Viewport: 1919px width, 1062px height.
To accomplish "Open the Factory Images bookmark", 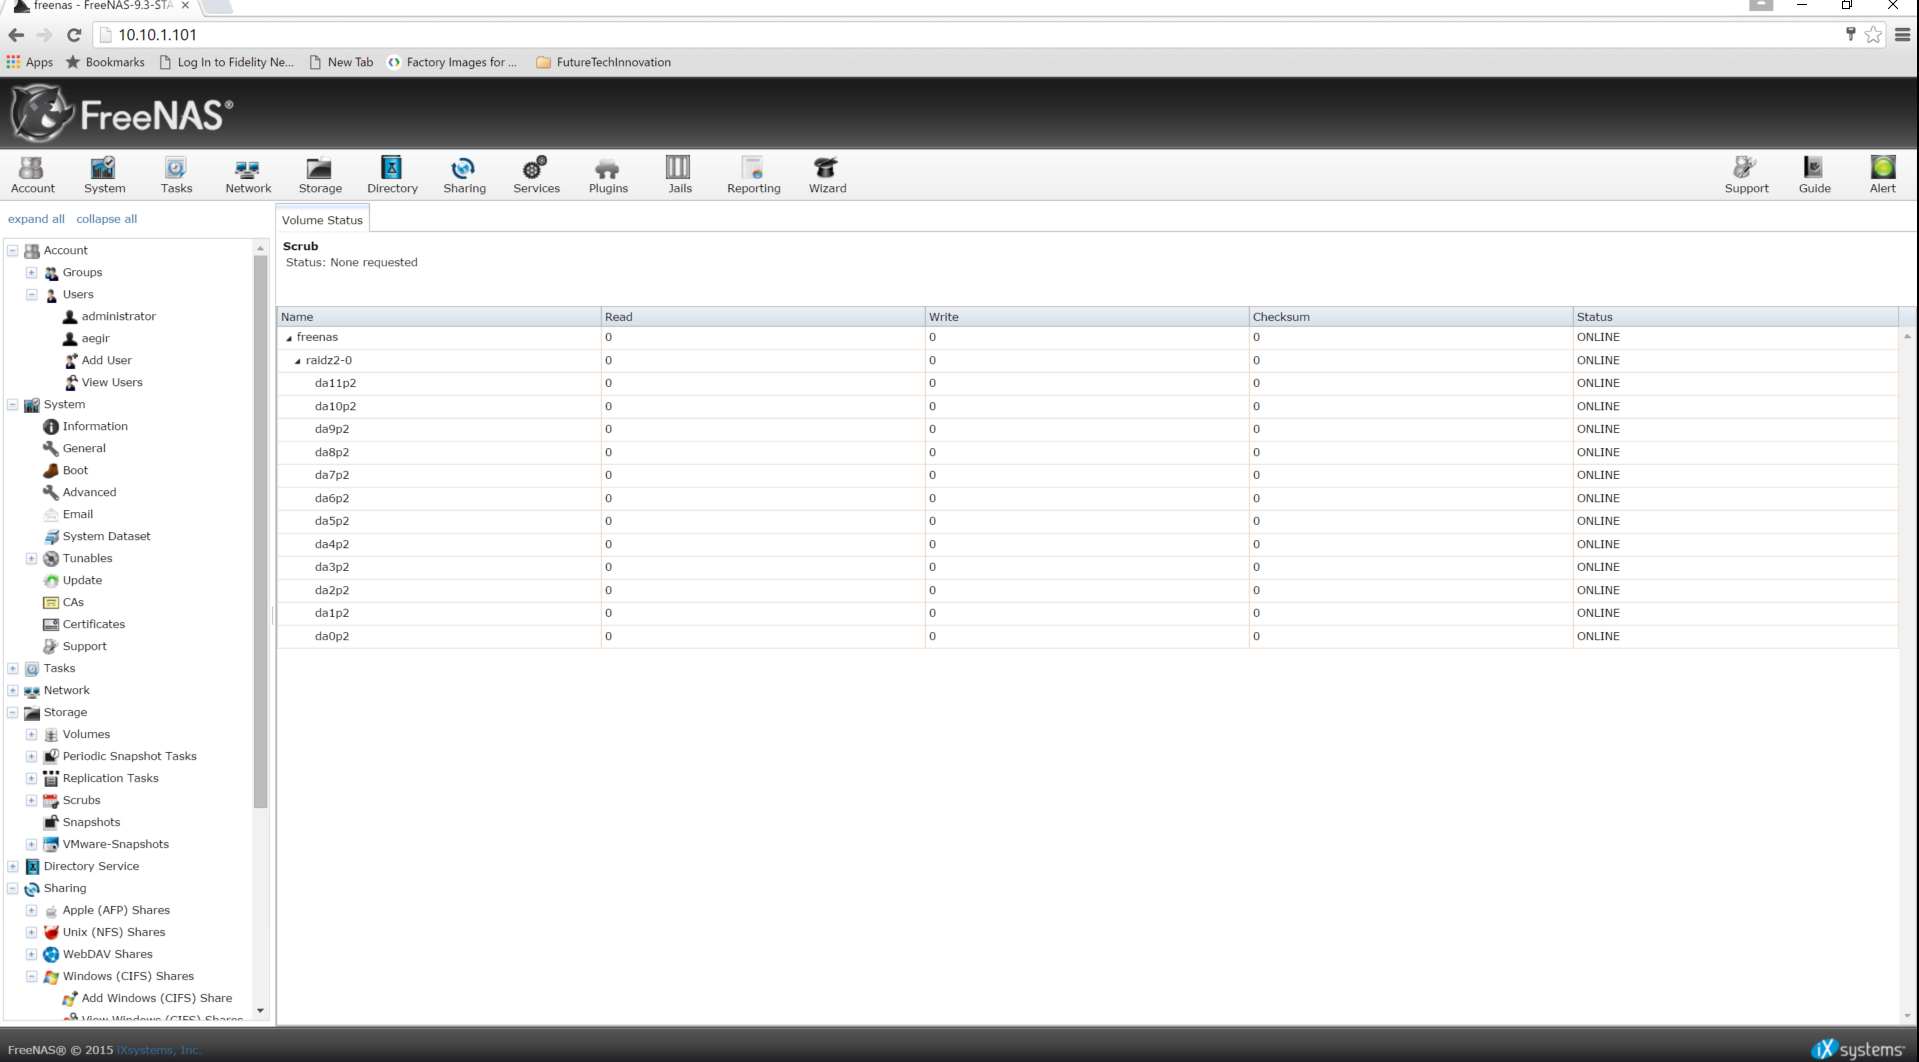I will point(452,62).
